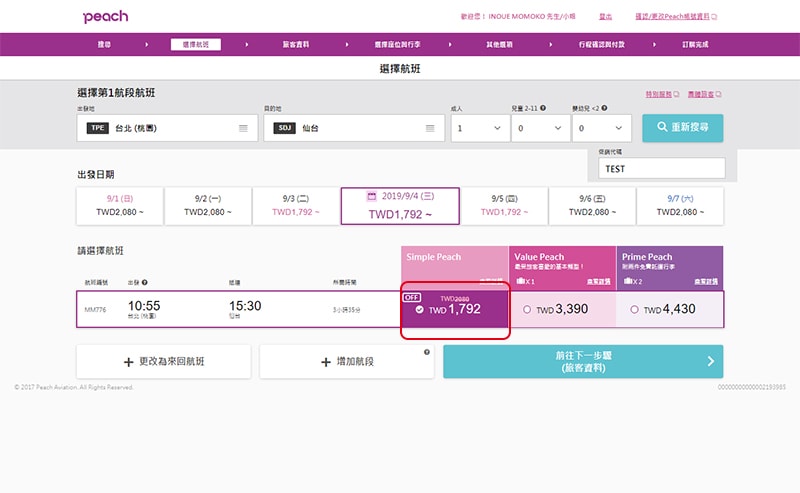Click the Peach logo

coord(106,16)
